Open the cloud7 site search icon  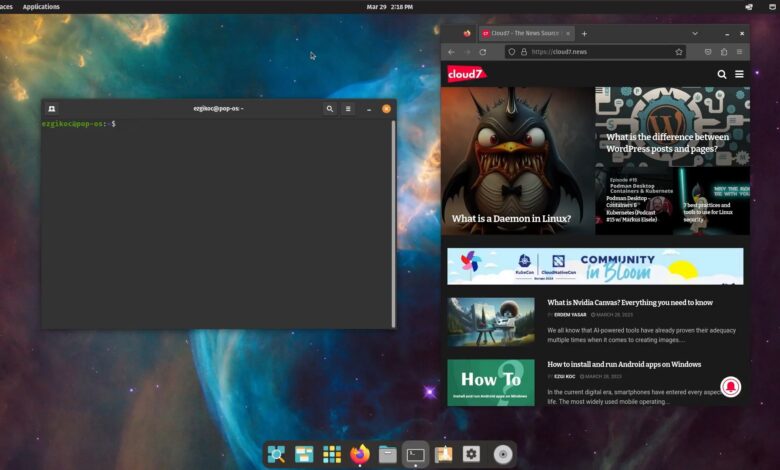[x=722, y=74]
